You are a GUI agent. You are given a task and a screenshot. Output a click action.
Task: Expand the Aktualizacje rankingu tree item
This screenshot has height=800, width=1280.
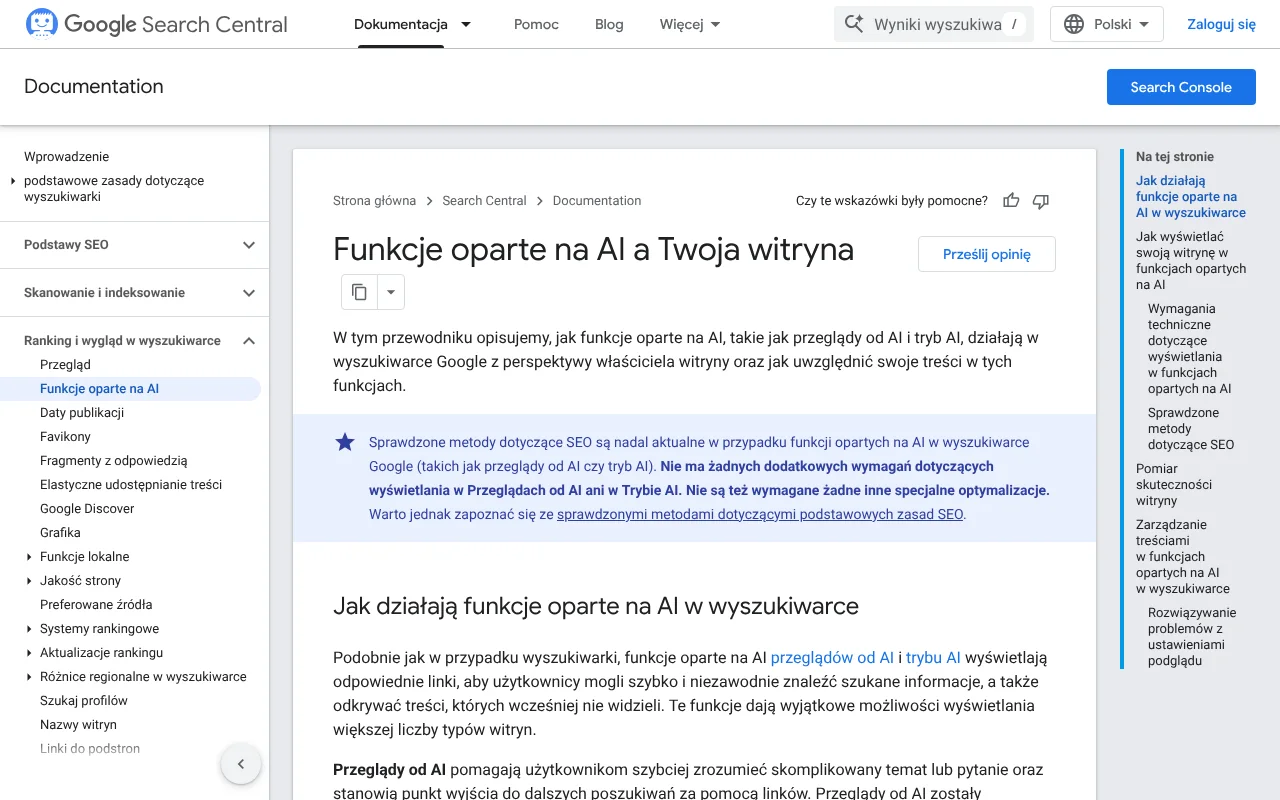click(x=29, y=653)
